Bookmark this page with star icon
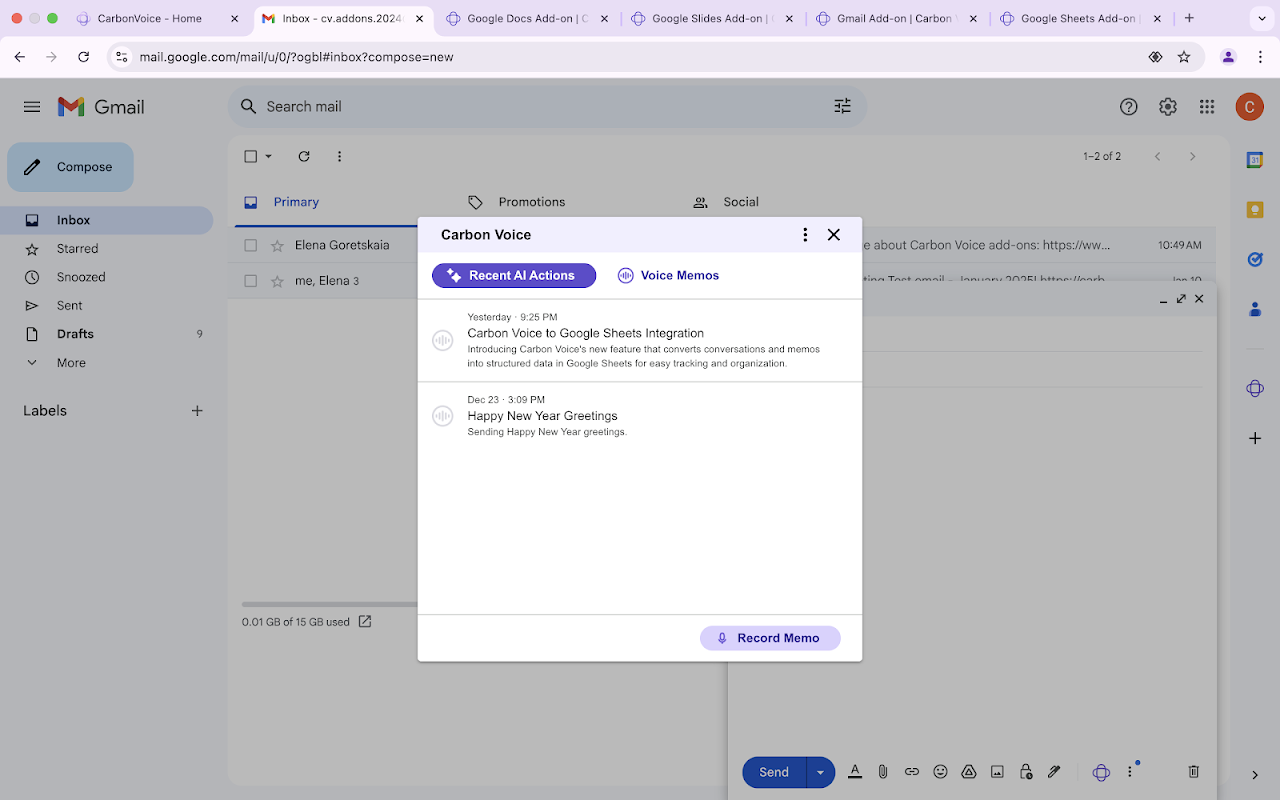This screenshot has width=1280, height=800. click(1184, 57)
